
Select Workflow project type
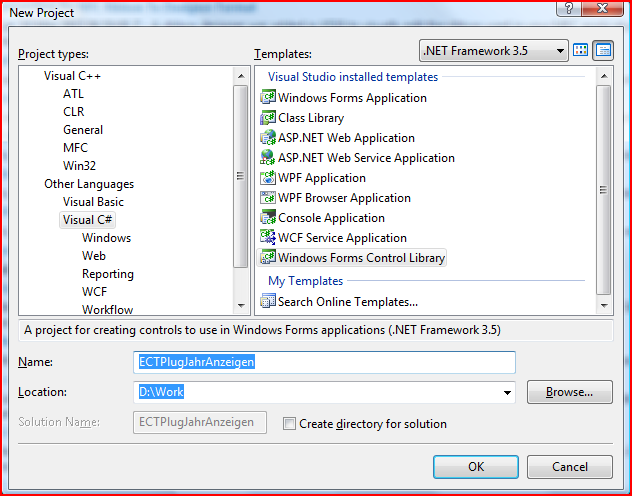point(108,309)
